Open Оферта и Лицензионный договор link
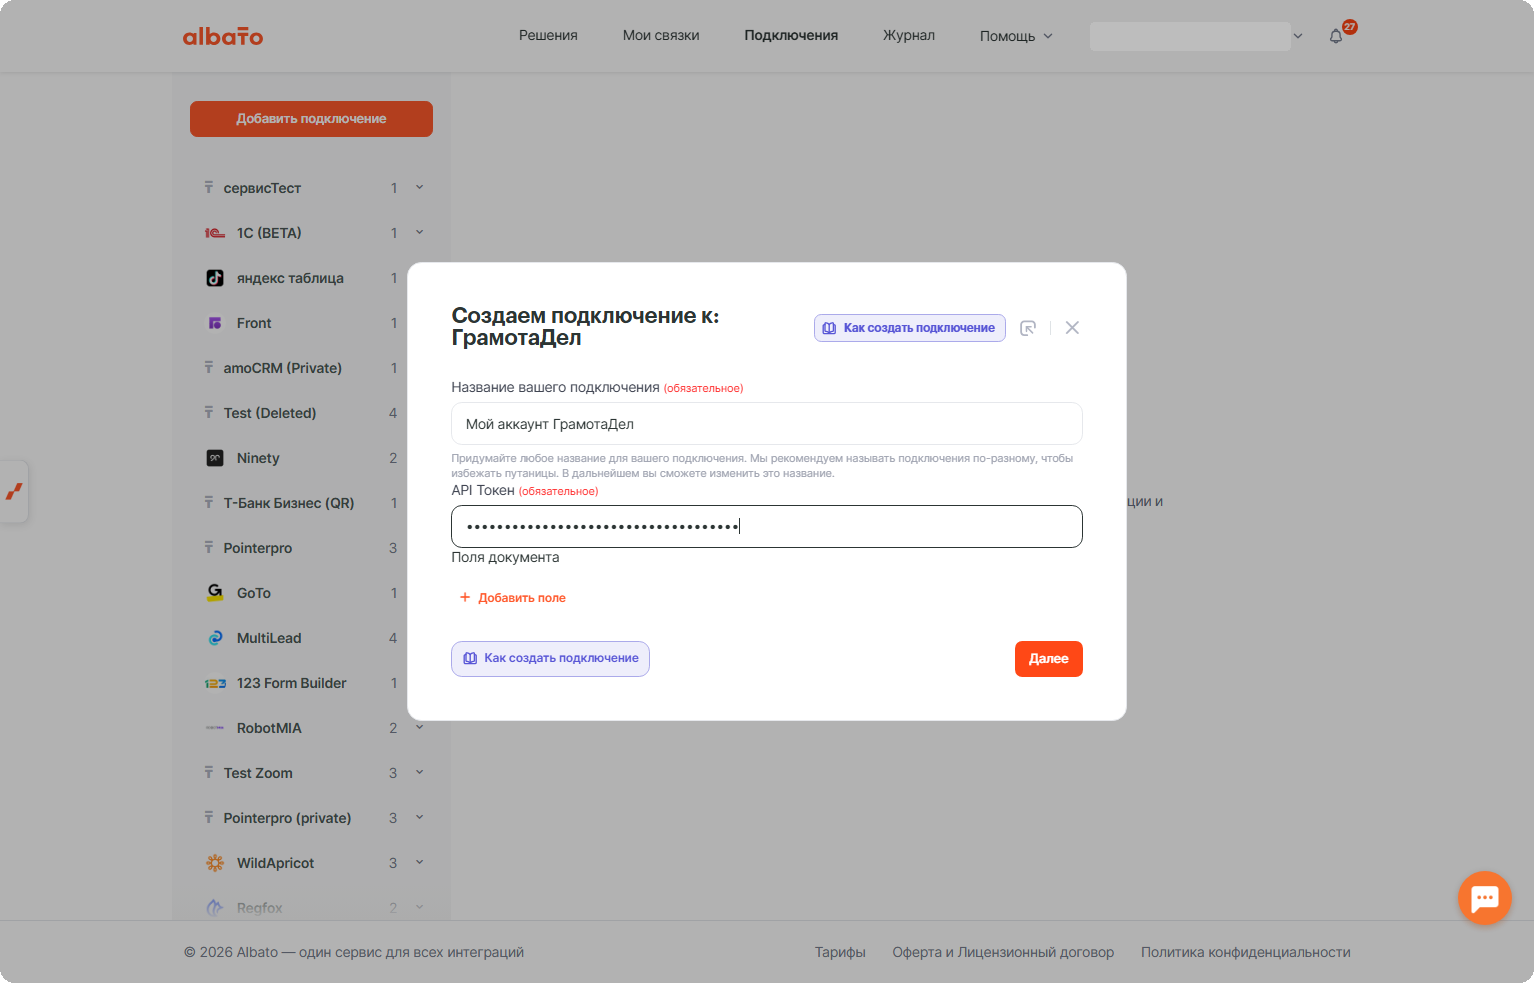Image resolution: width=1534 pixels, height=983 pixels. 1003,953
